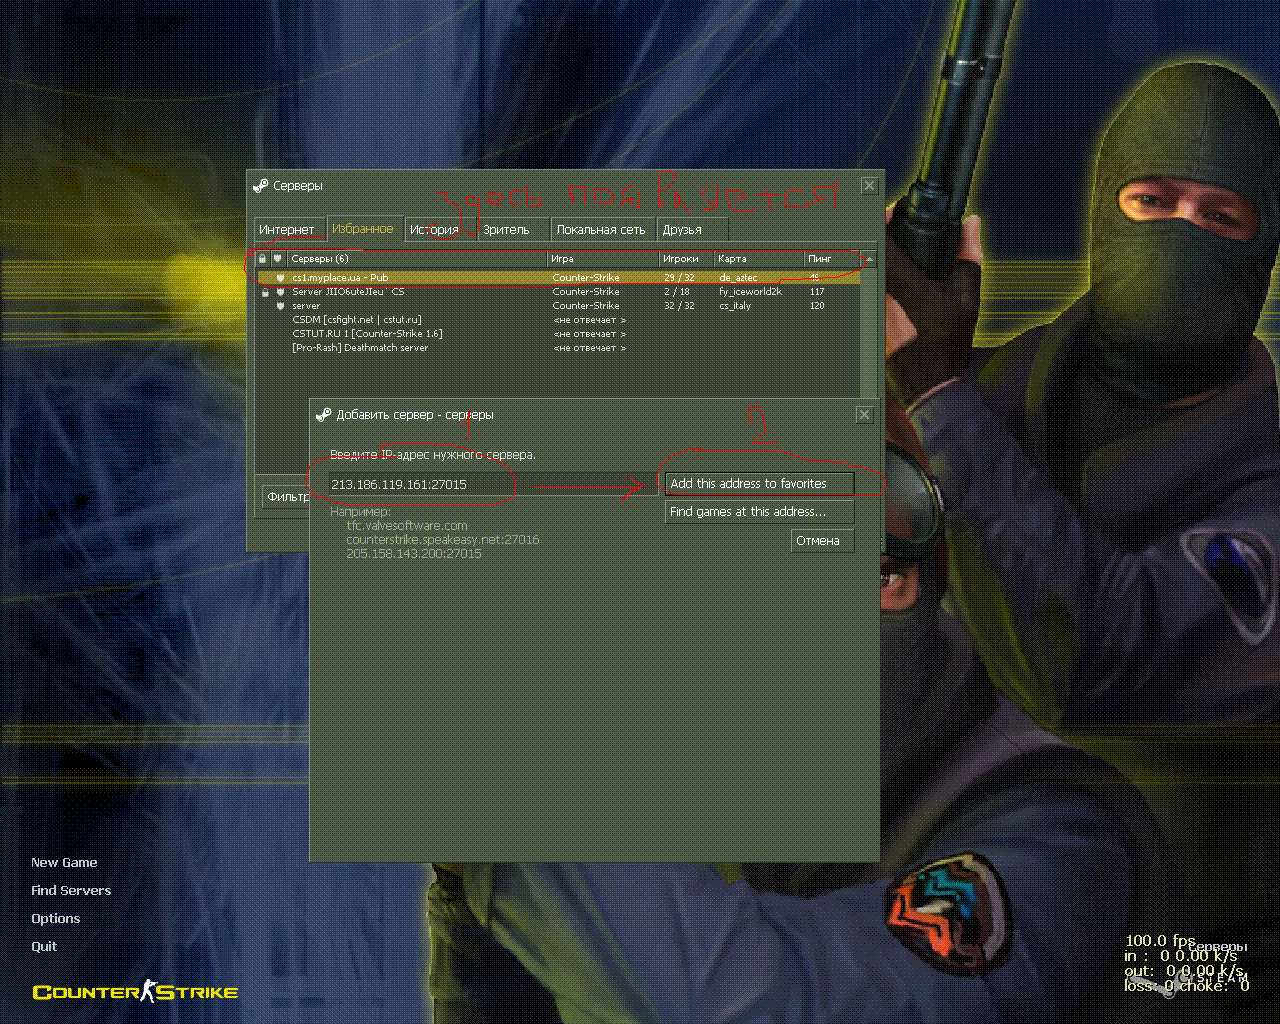The width and height of the screenshot is (1280, 1024).
Task: Click the de_aztec map cell
Action: coord(738,278)
